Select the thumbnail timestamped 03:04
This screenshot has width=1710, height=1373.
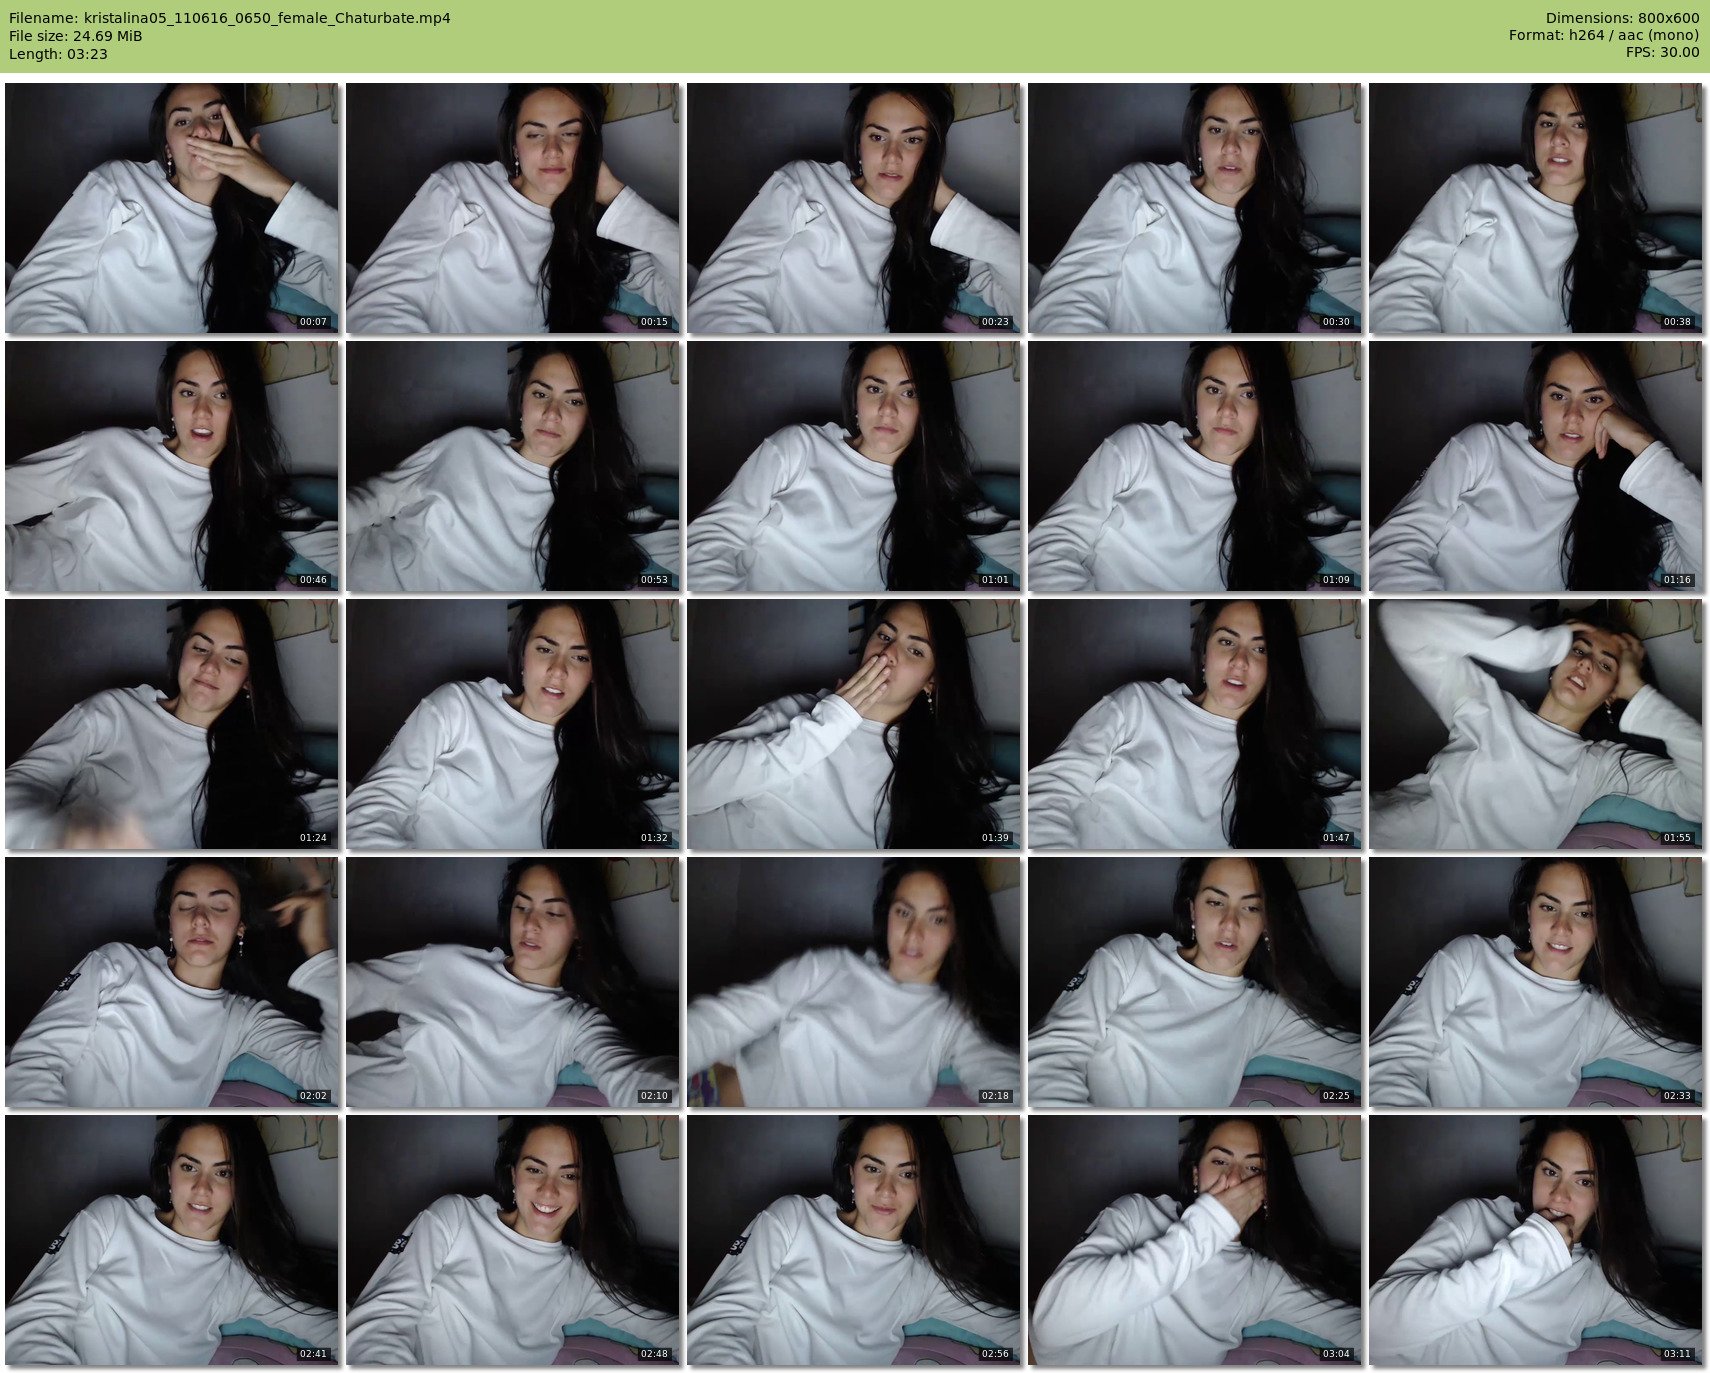[1195, 1240]
